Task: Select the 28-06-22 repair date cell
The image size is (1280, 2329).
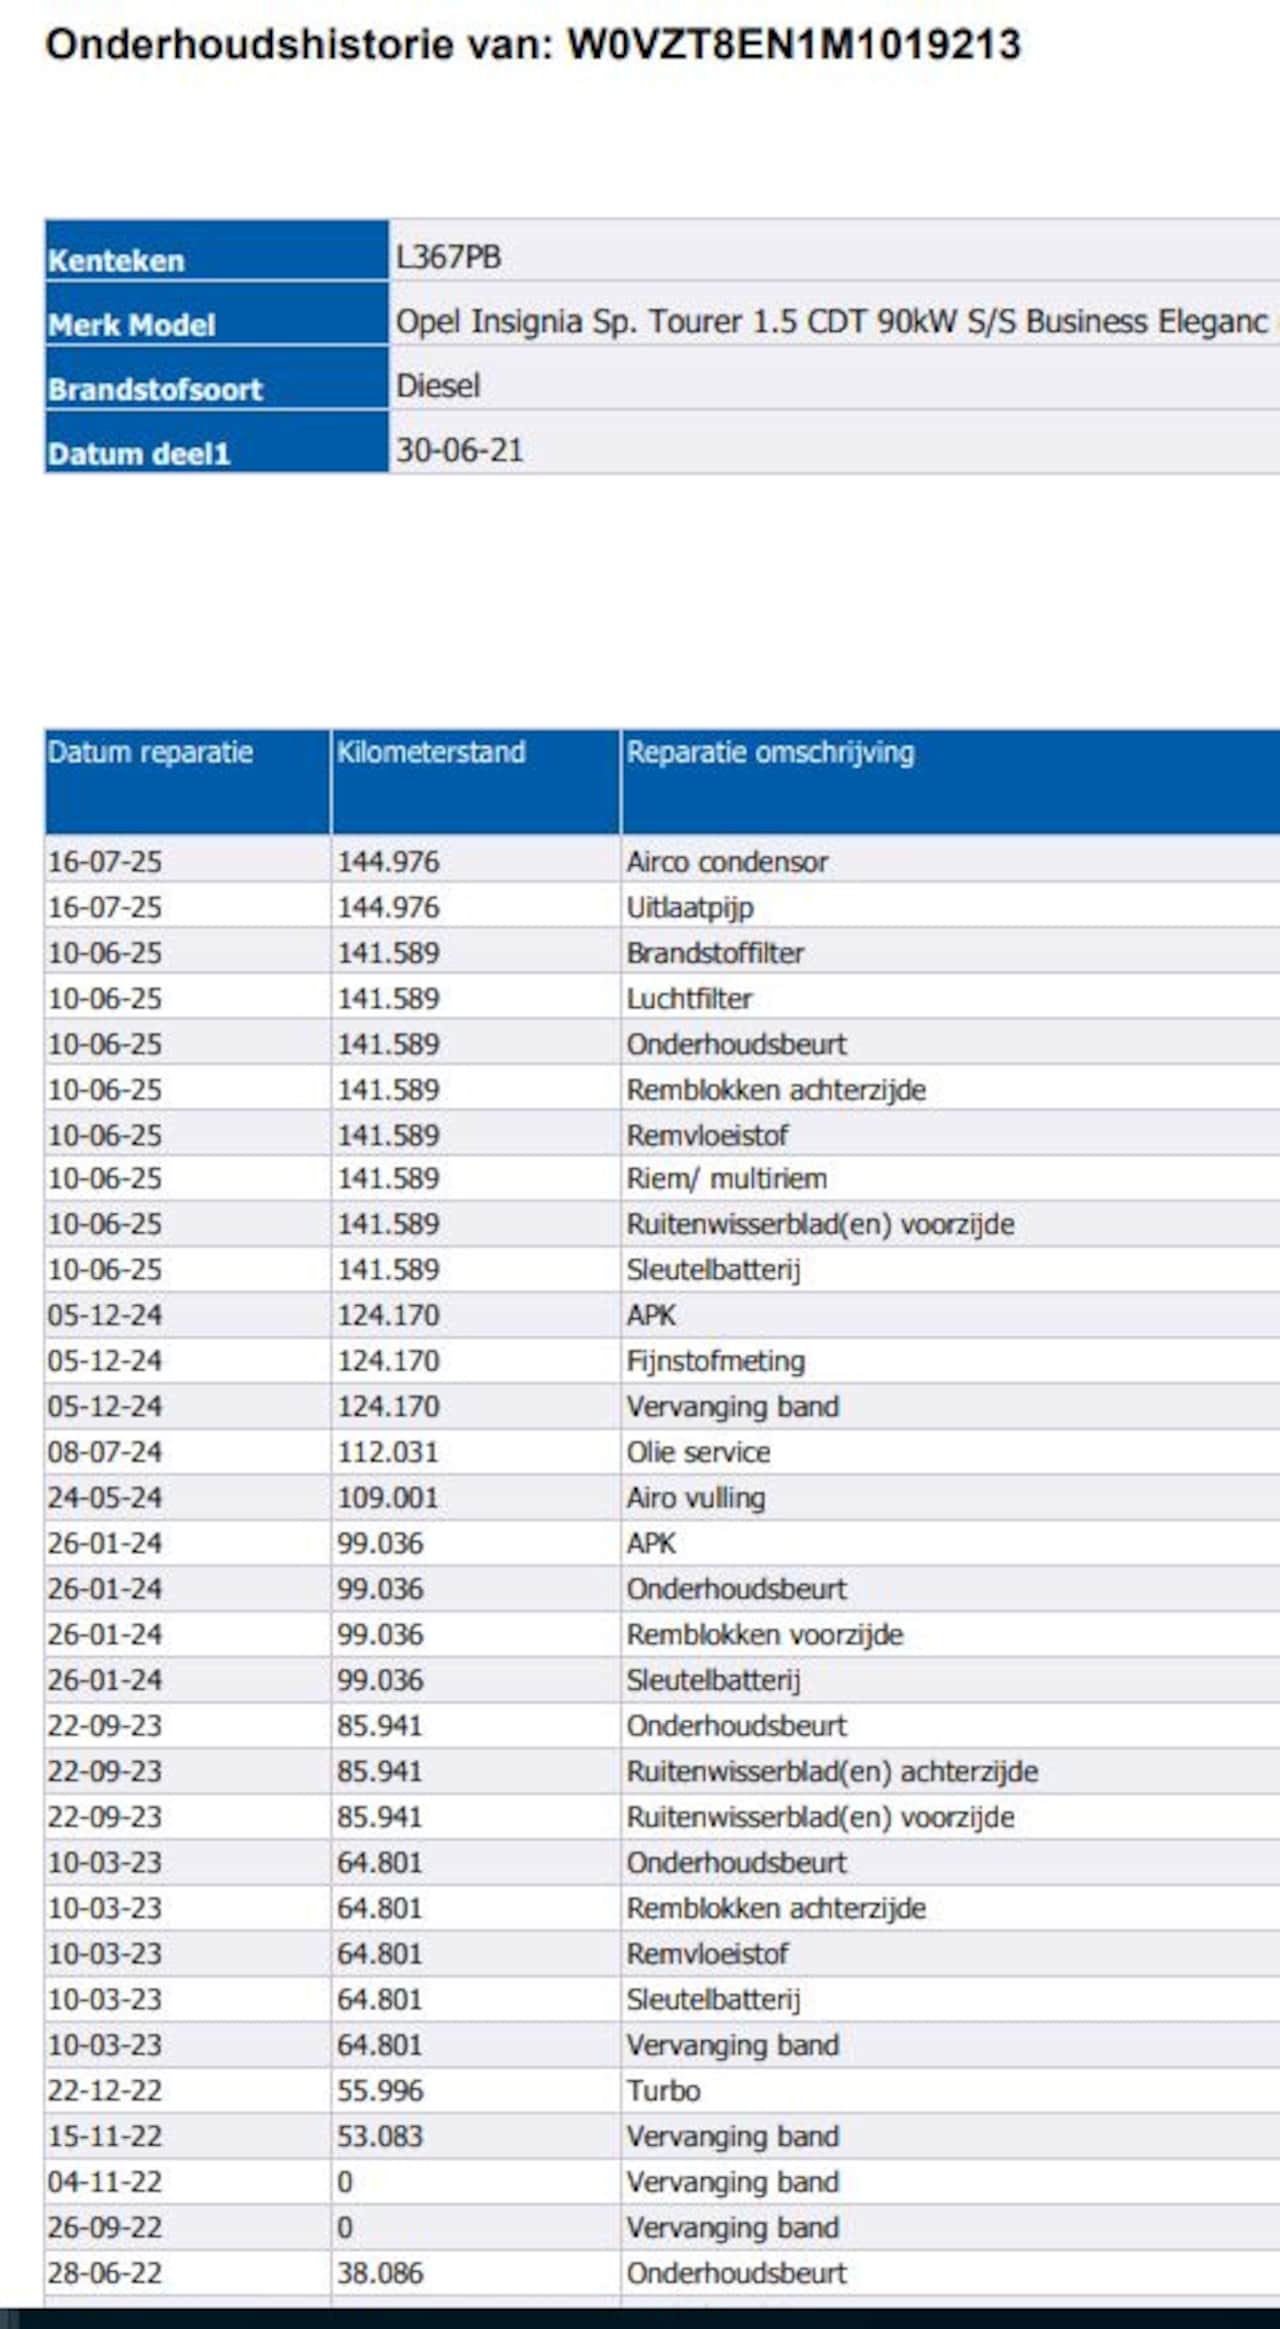Action: (105, 2273)
